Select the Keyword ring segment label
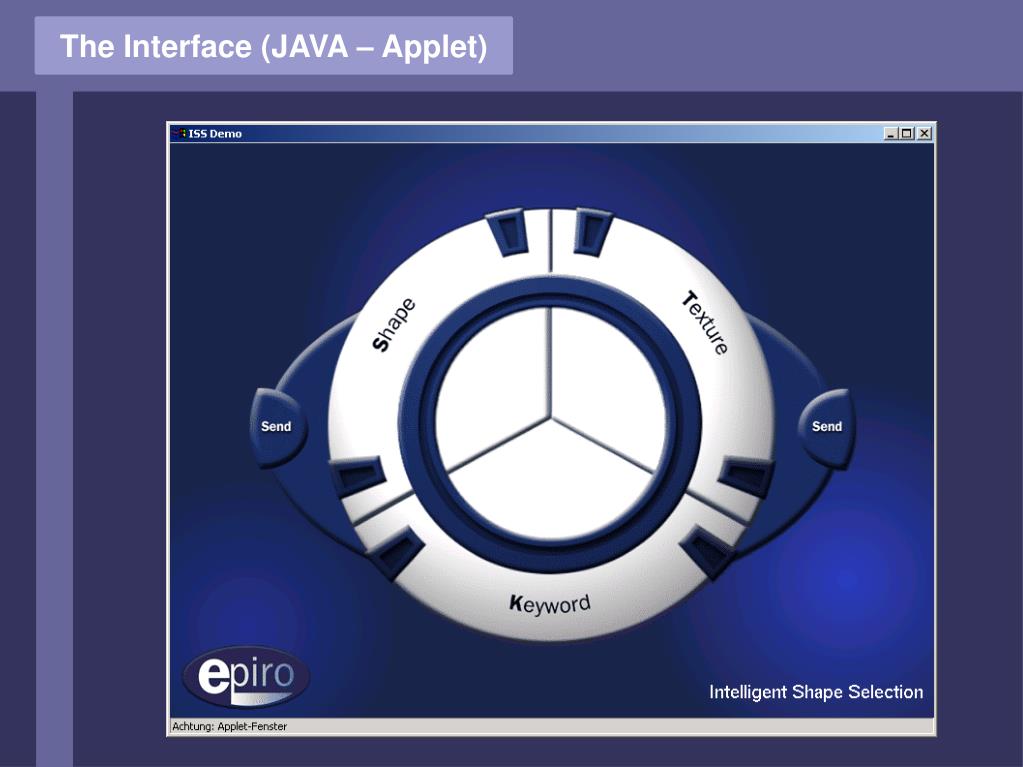Viewport: 1023px width, 767px height. (x=549, y=604)
